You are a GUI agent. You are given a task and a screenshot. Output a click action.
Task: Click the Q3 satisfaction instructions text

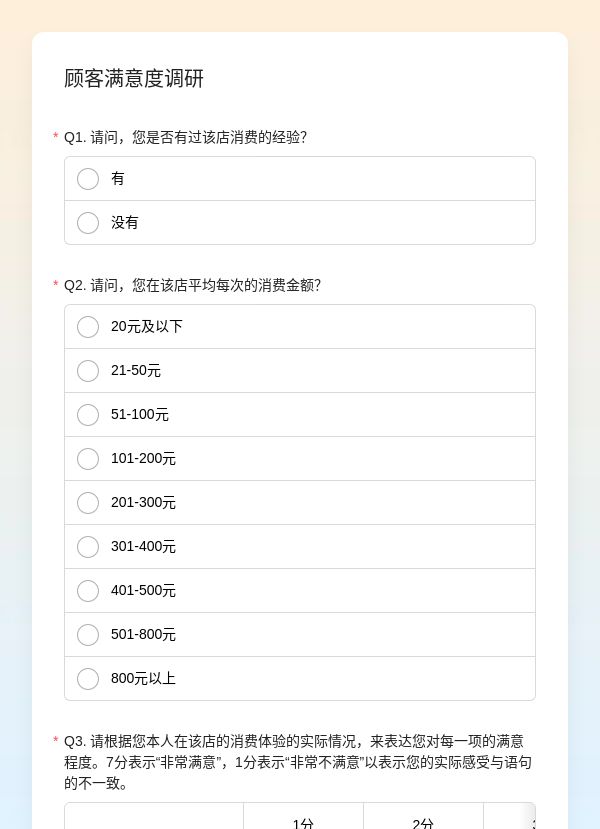point(298,762)
